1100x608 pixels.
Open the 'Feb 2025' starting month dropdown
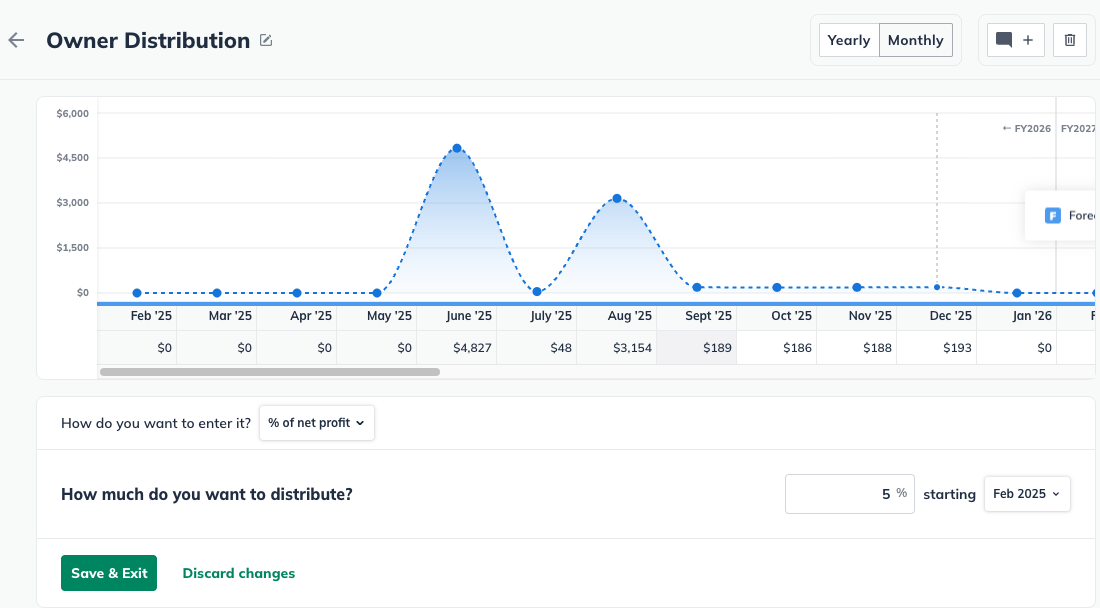tap(1026, 494)
